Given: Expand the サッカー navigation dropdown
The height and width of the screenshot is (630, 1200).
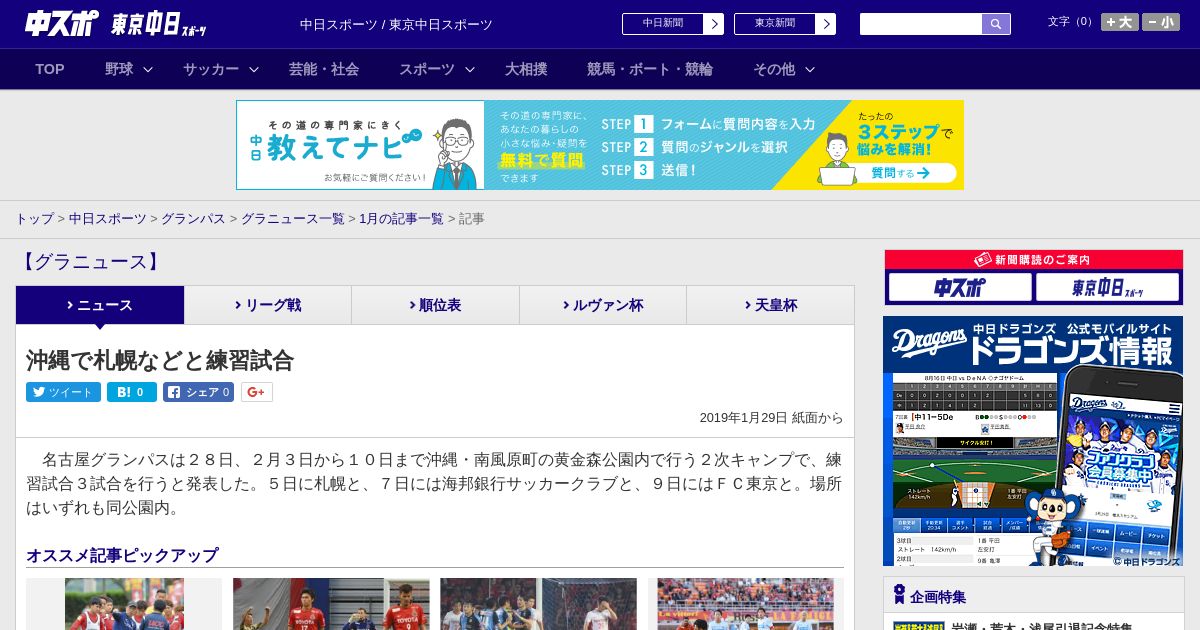Looking at the screenshot, I should [221, 69].
